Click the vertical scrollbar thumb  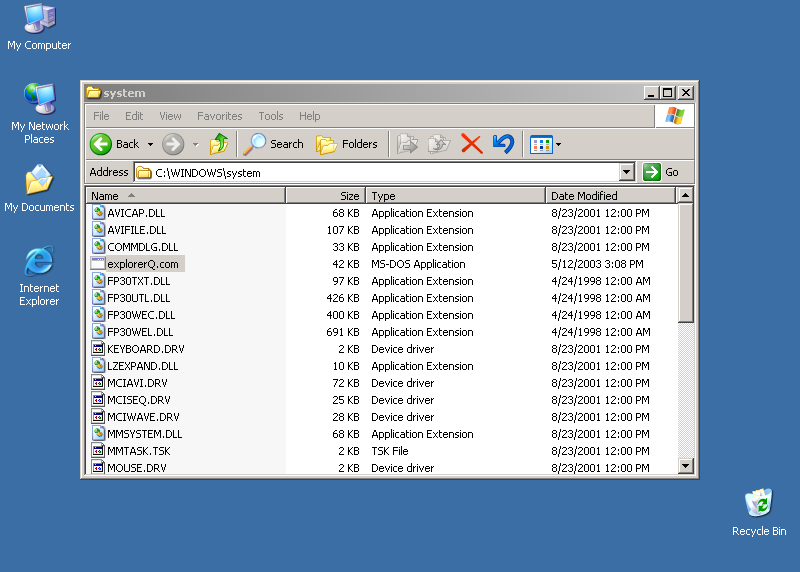pyautogui.click(x=685, y=263)
